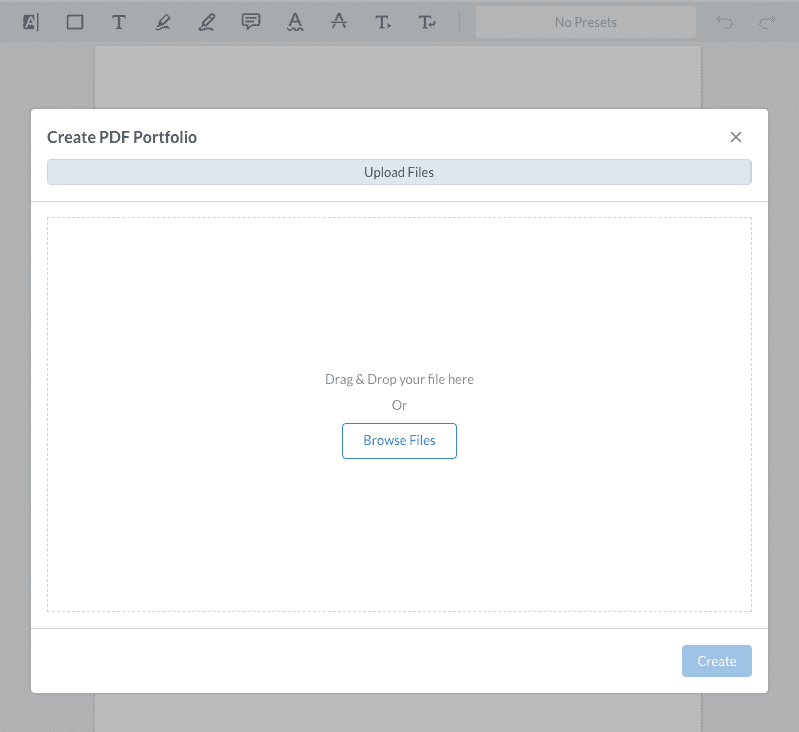
Task: Switch to the Upload Files tab
Action: coord(399,172)
